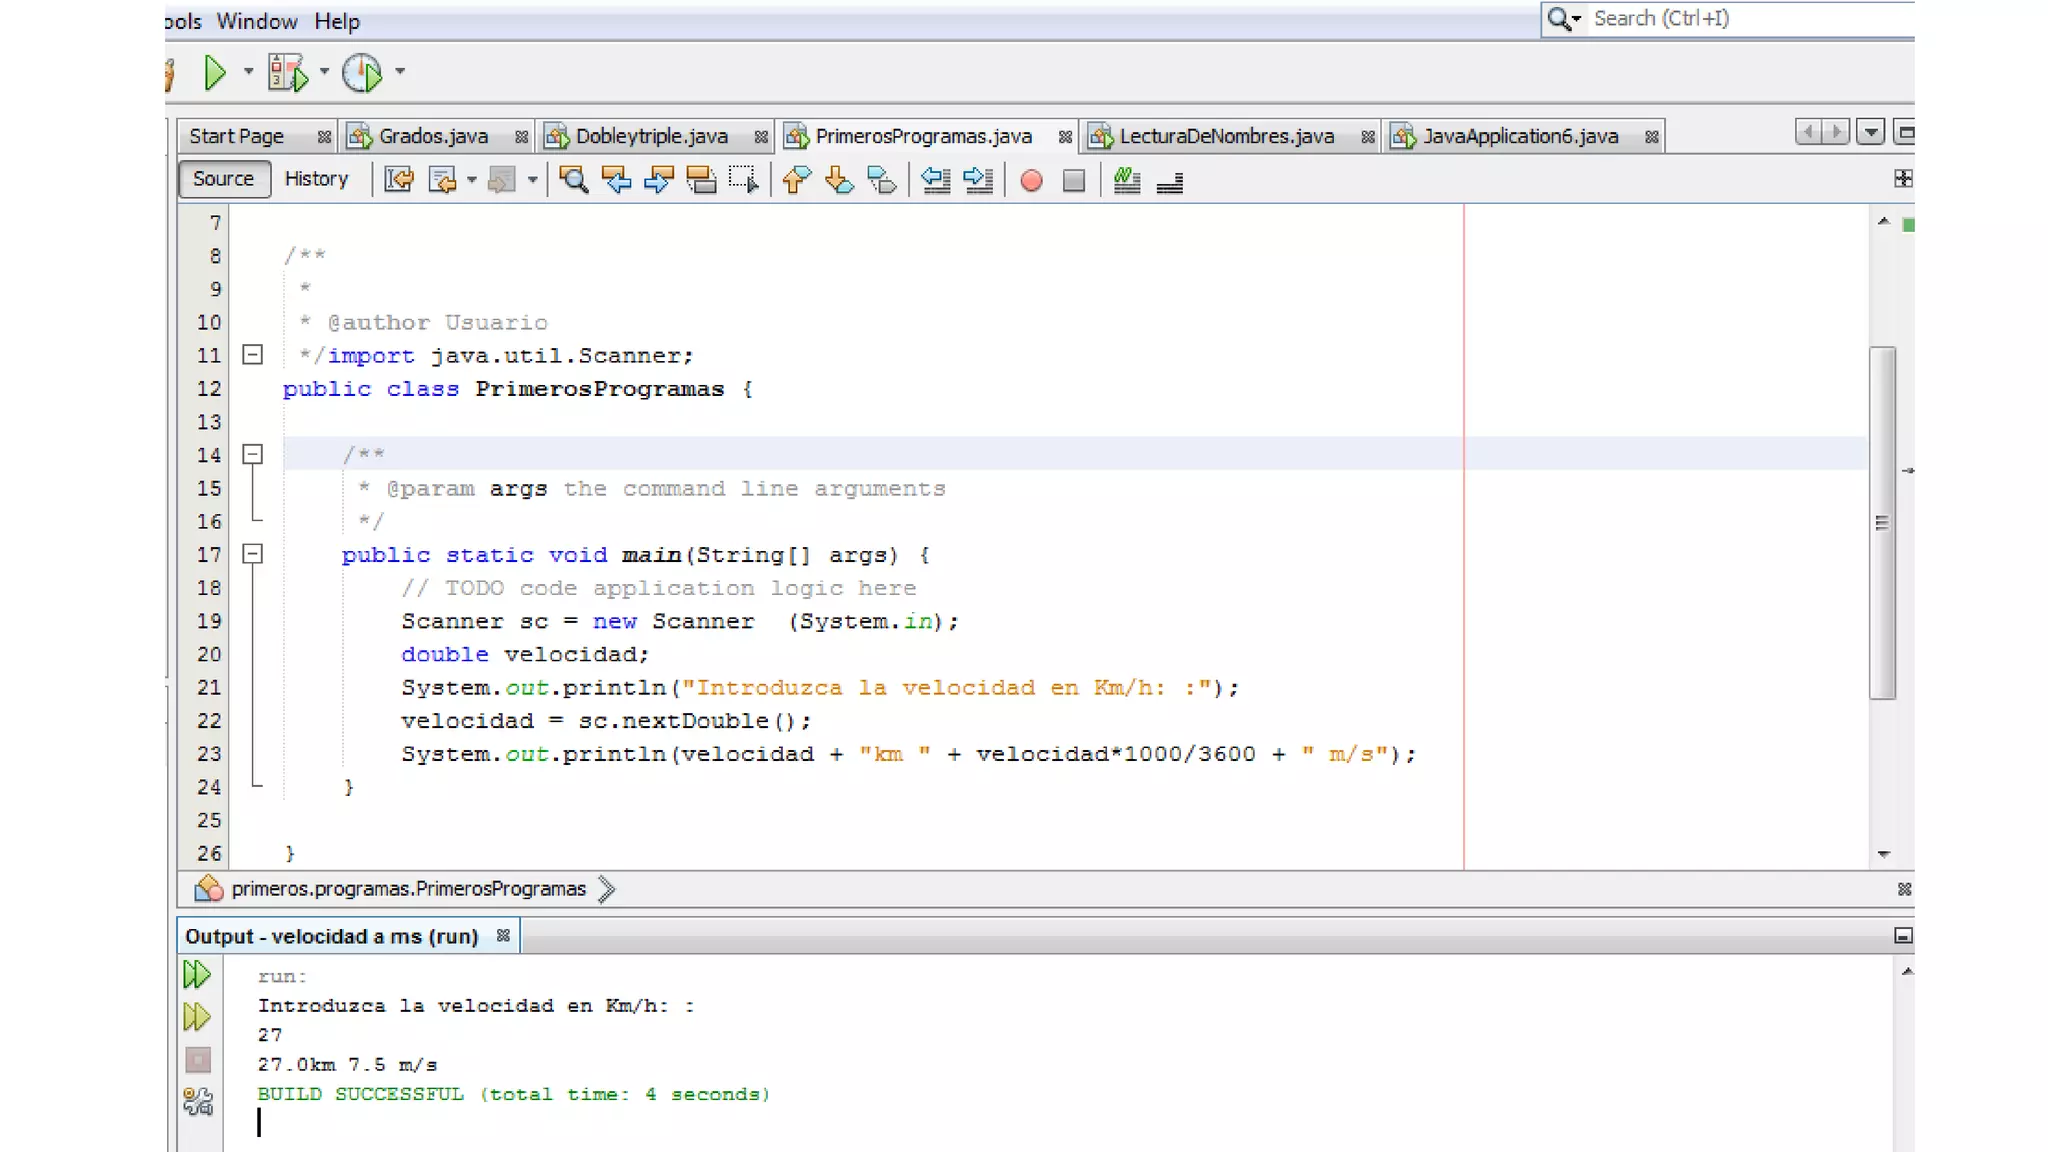Collapse the main method fold, line 17
Screen dimensions: 2048x1152
tap(253, 554)
